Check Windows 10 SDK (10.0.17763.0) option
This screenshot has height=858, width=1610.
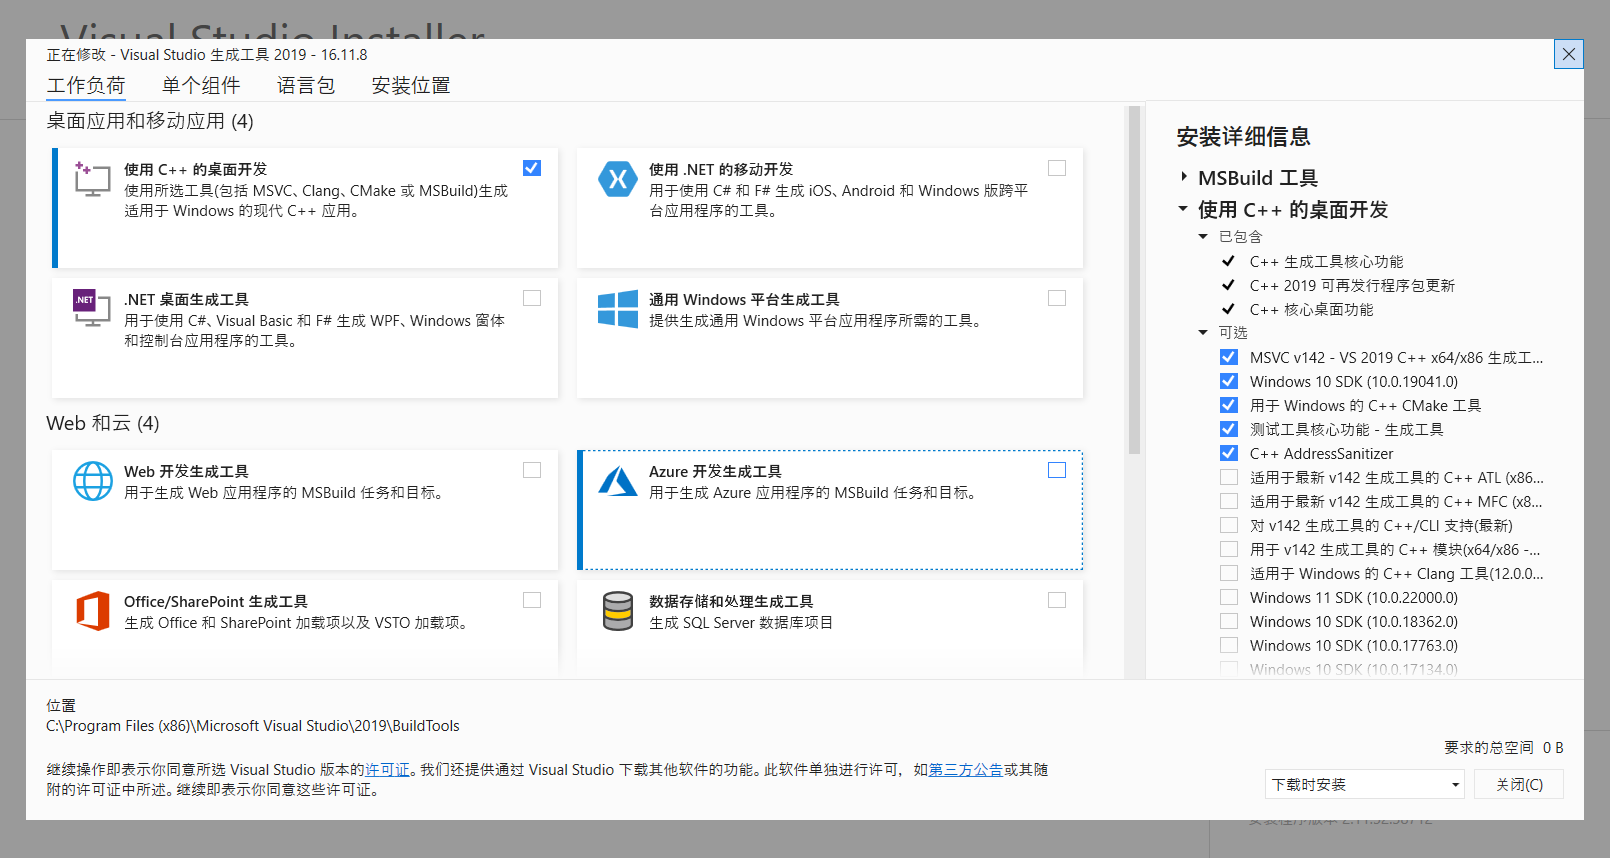click(1229, 645)
